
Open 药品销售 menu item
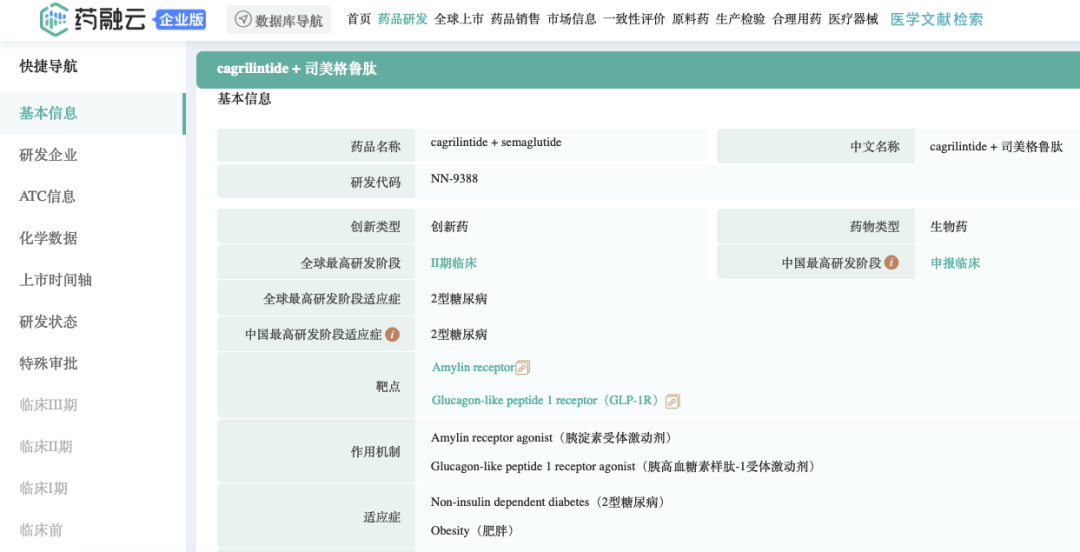pyautogui.click(x=515, y=19)
